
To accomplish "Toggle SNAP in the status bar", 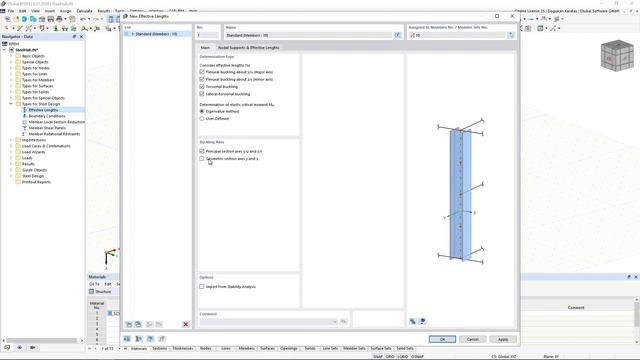I will [x=378, y=357].
